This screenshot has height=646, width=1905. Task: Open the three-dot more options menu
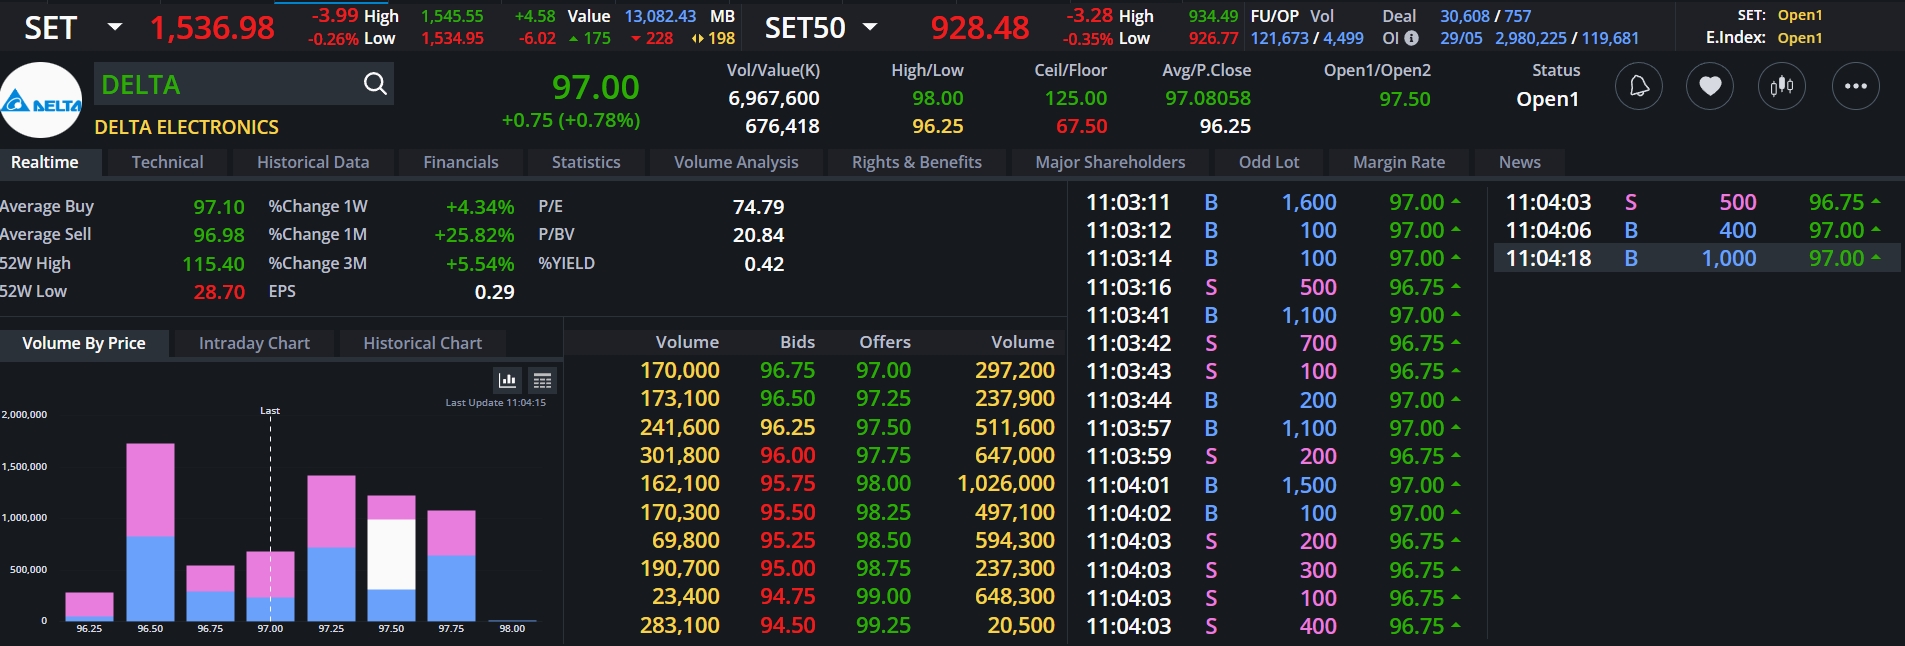pos(1856,87)
